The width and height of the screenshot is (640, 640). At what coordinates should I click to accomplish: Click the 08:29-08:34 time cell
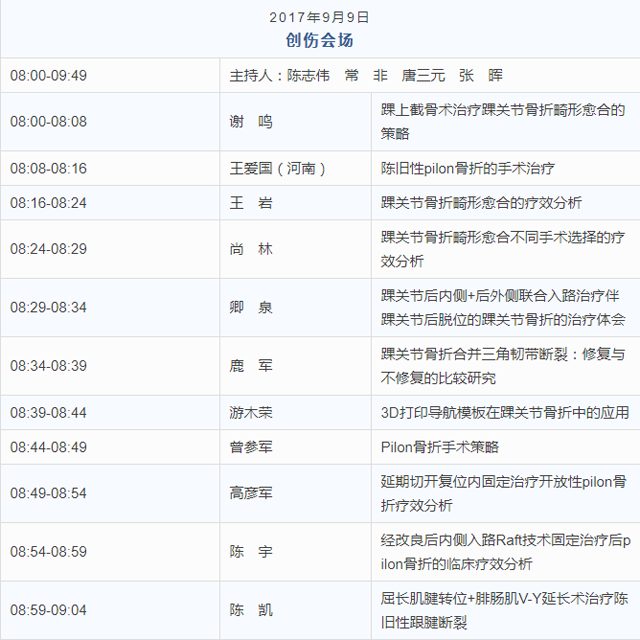point(48,307)
